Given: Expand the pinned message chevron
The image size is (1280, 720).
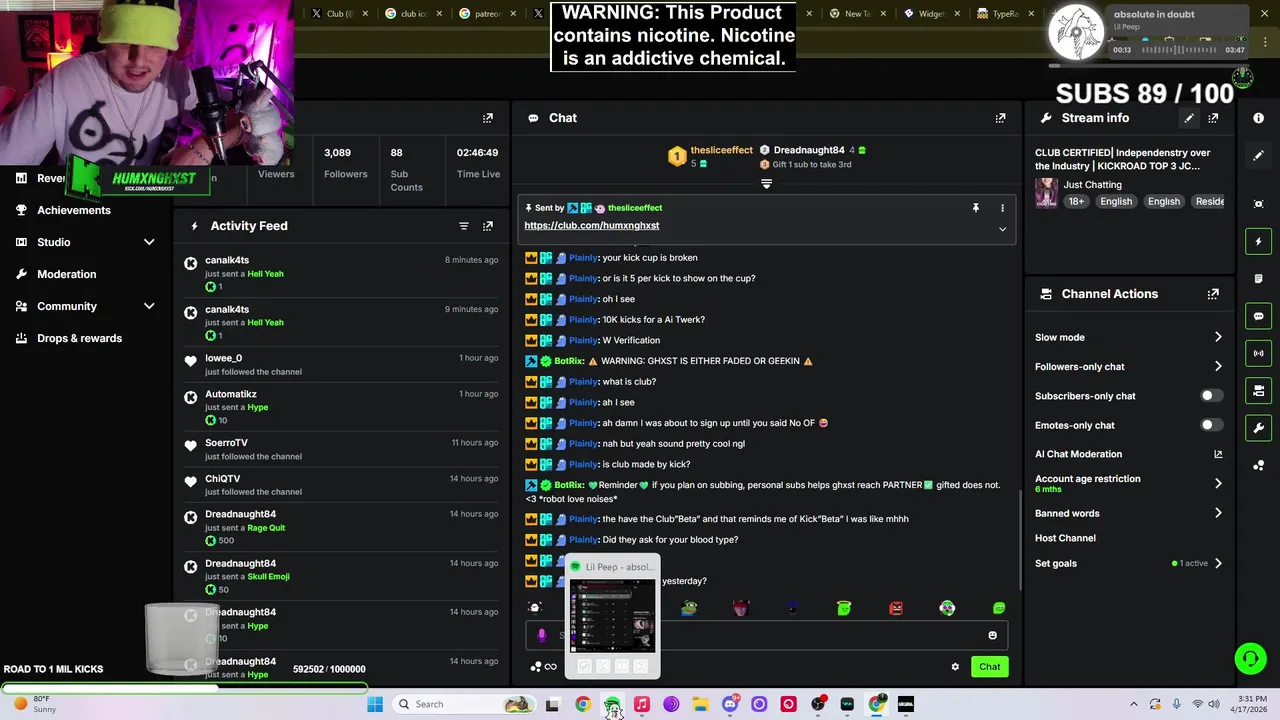Looking at the screenshot, I should coord(1002,229).
